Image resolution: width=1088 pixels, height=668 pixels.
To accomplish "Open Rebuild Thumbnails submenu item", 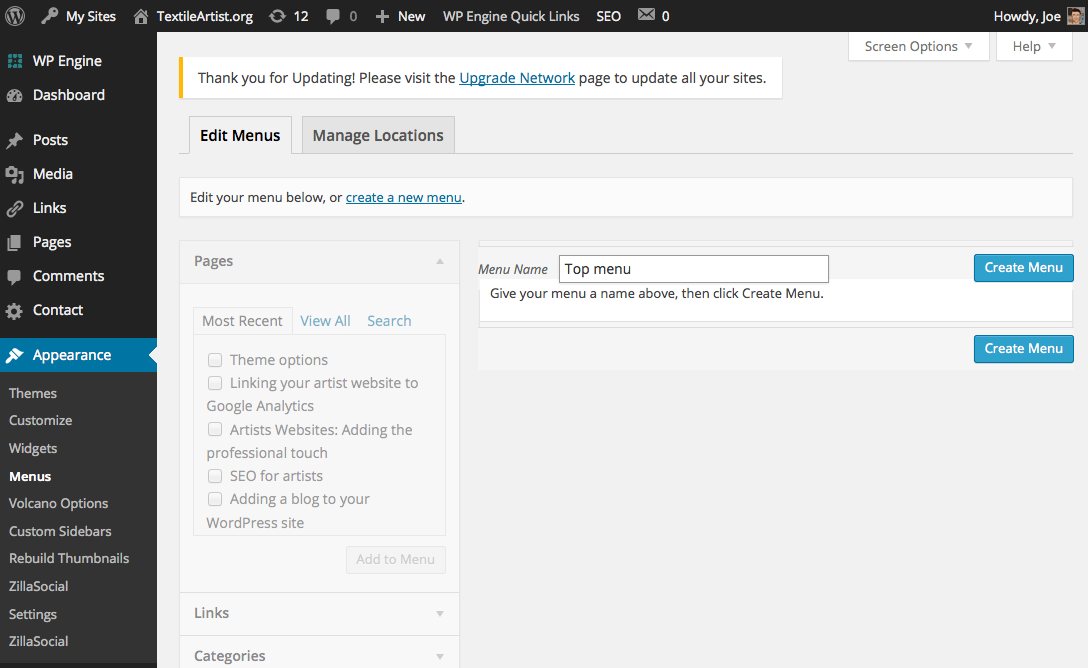I will coord(69,558).
